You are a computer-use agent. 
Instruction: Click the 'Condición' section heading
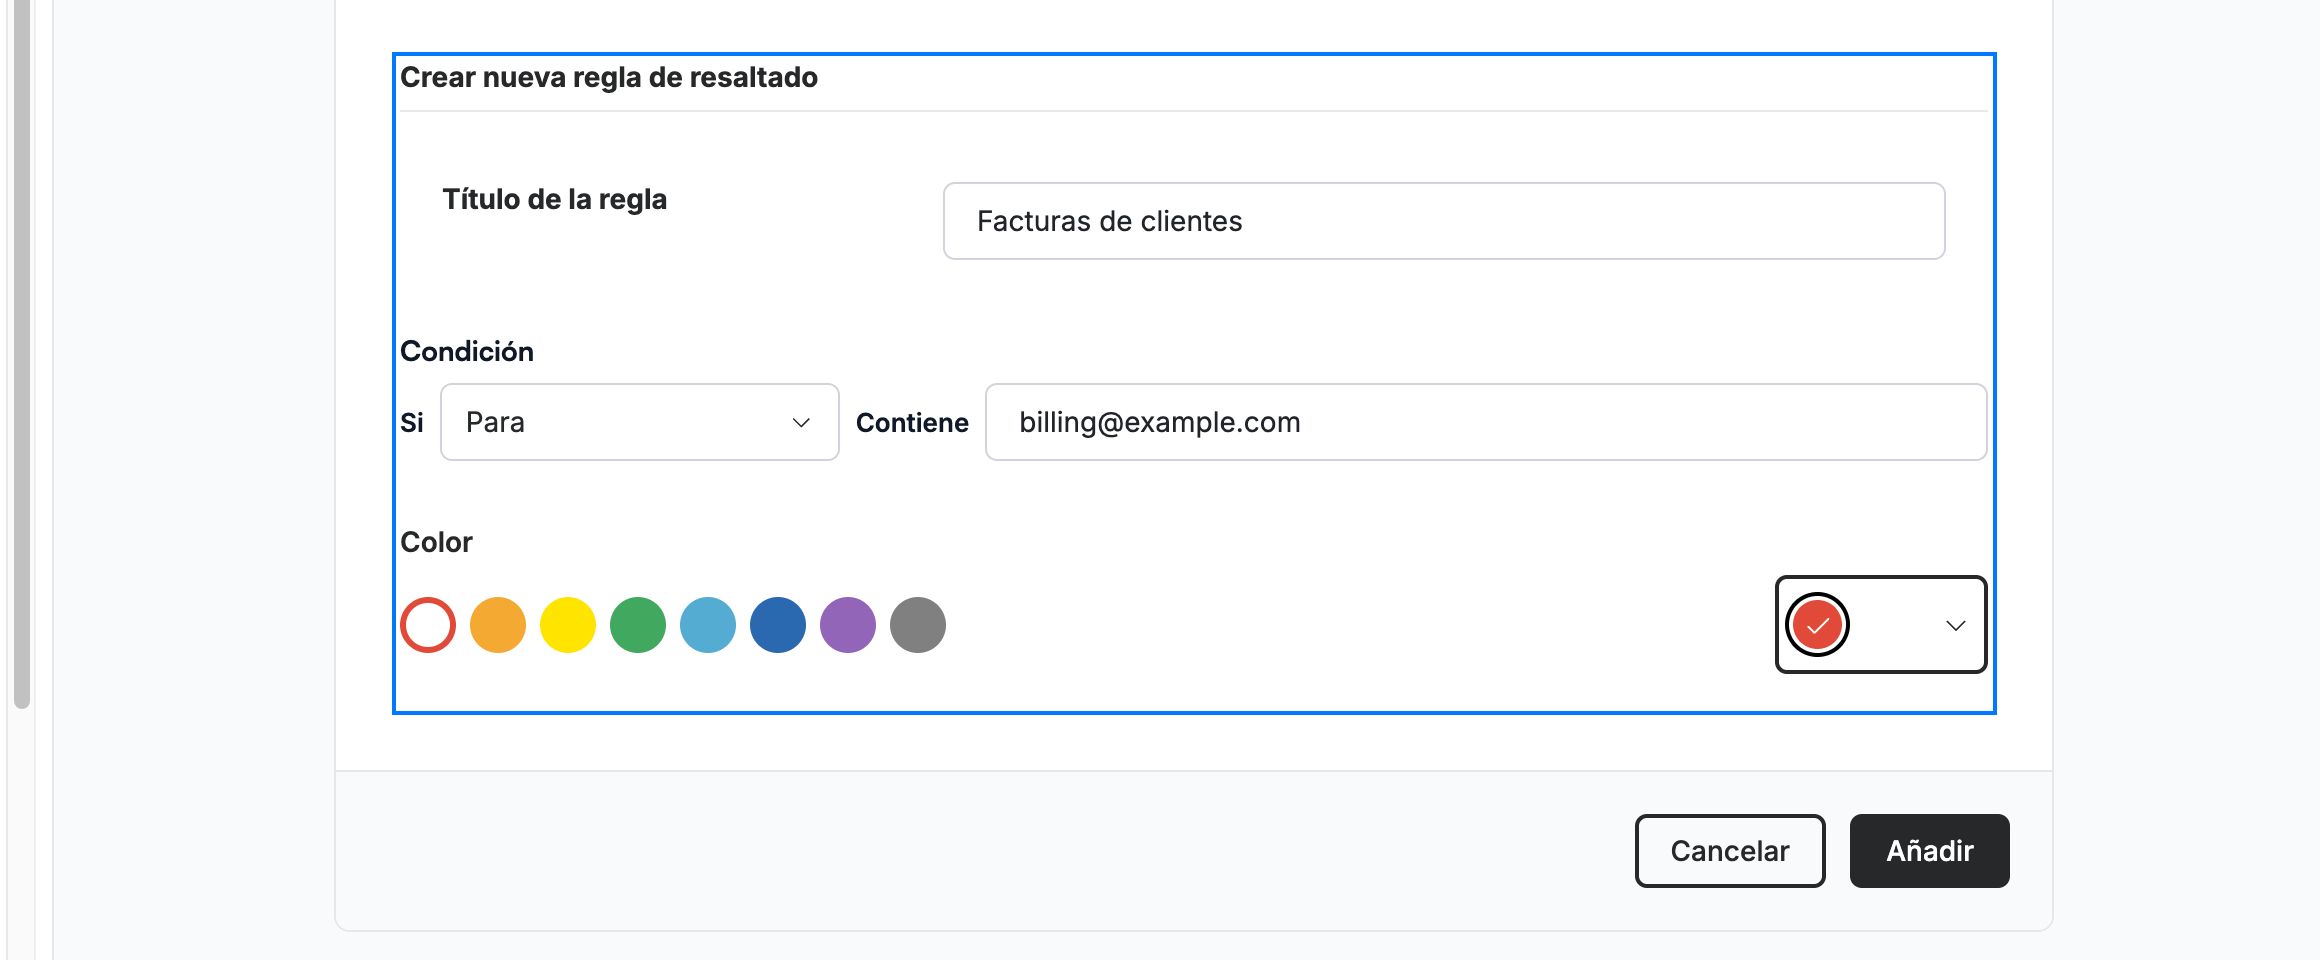tap(467, 351)
